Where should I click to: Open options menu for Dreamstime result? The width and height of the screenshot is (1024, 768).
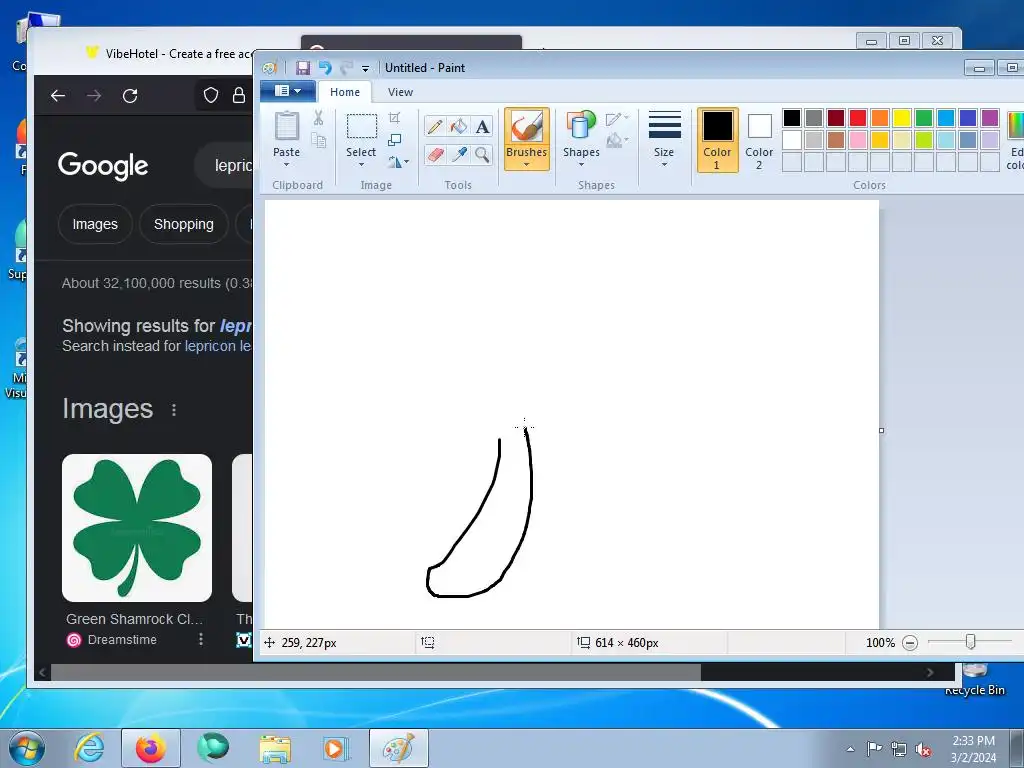tap(200, 639)
